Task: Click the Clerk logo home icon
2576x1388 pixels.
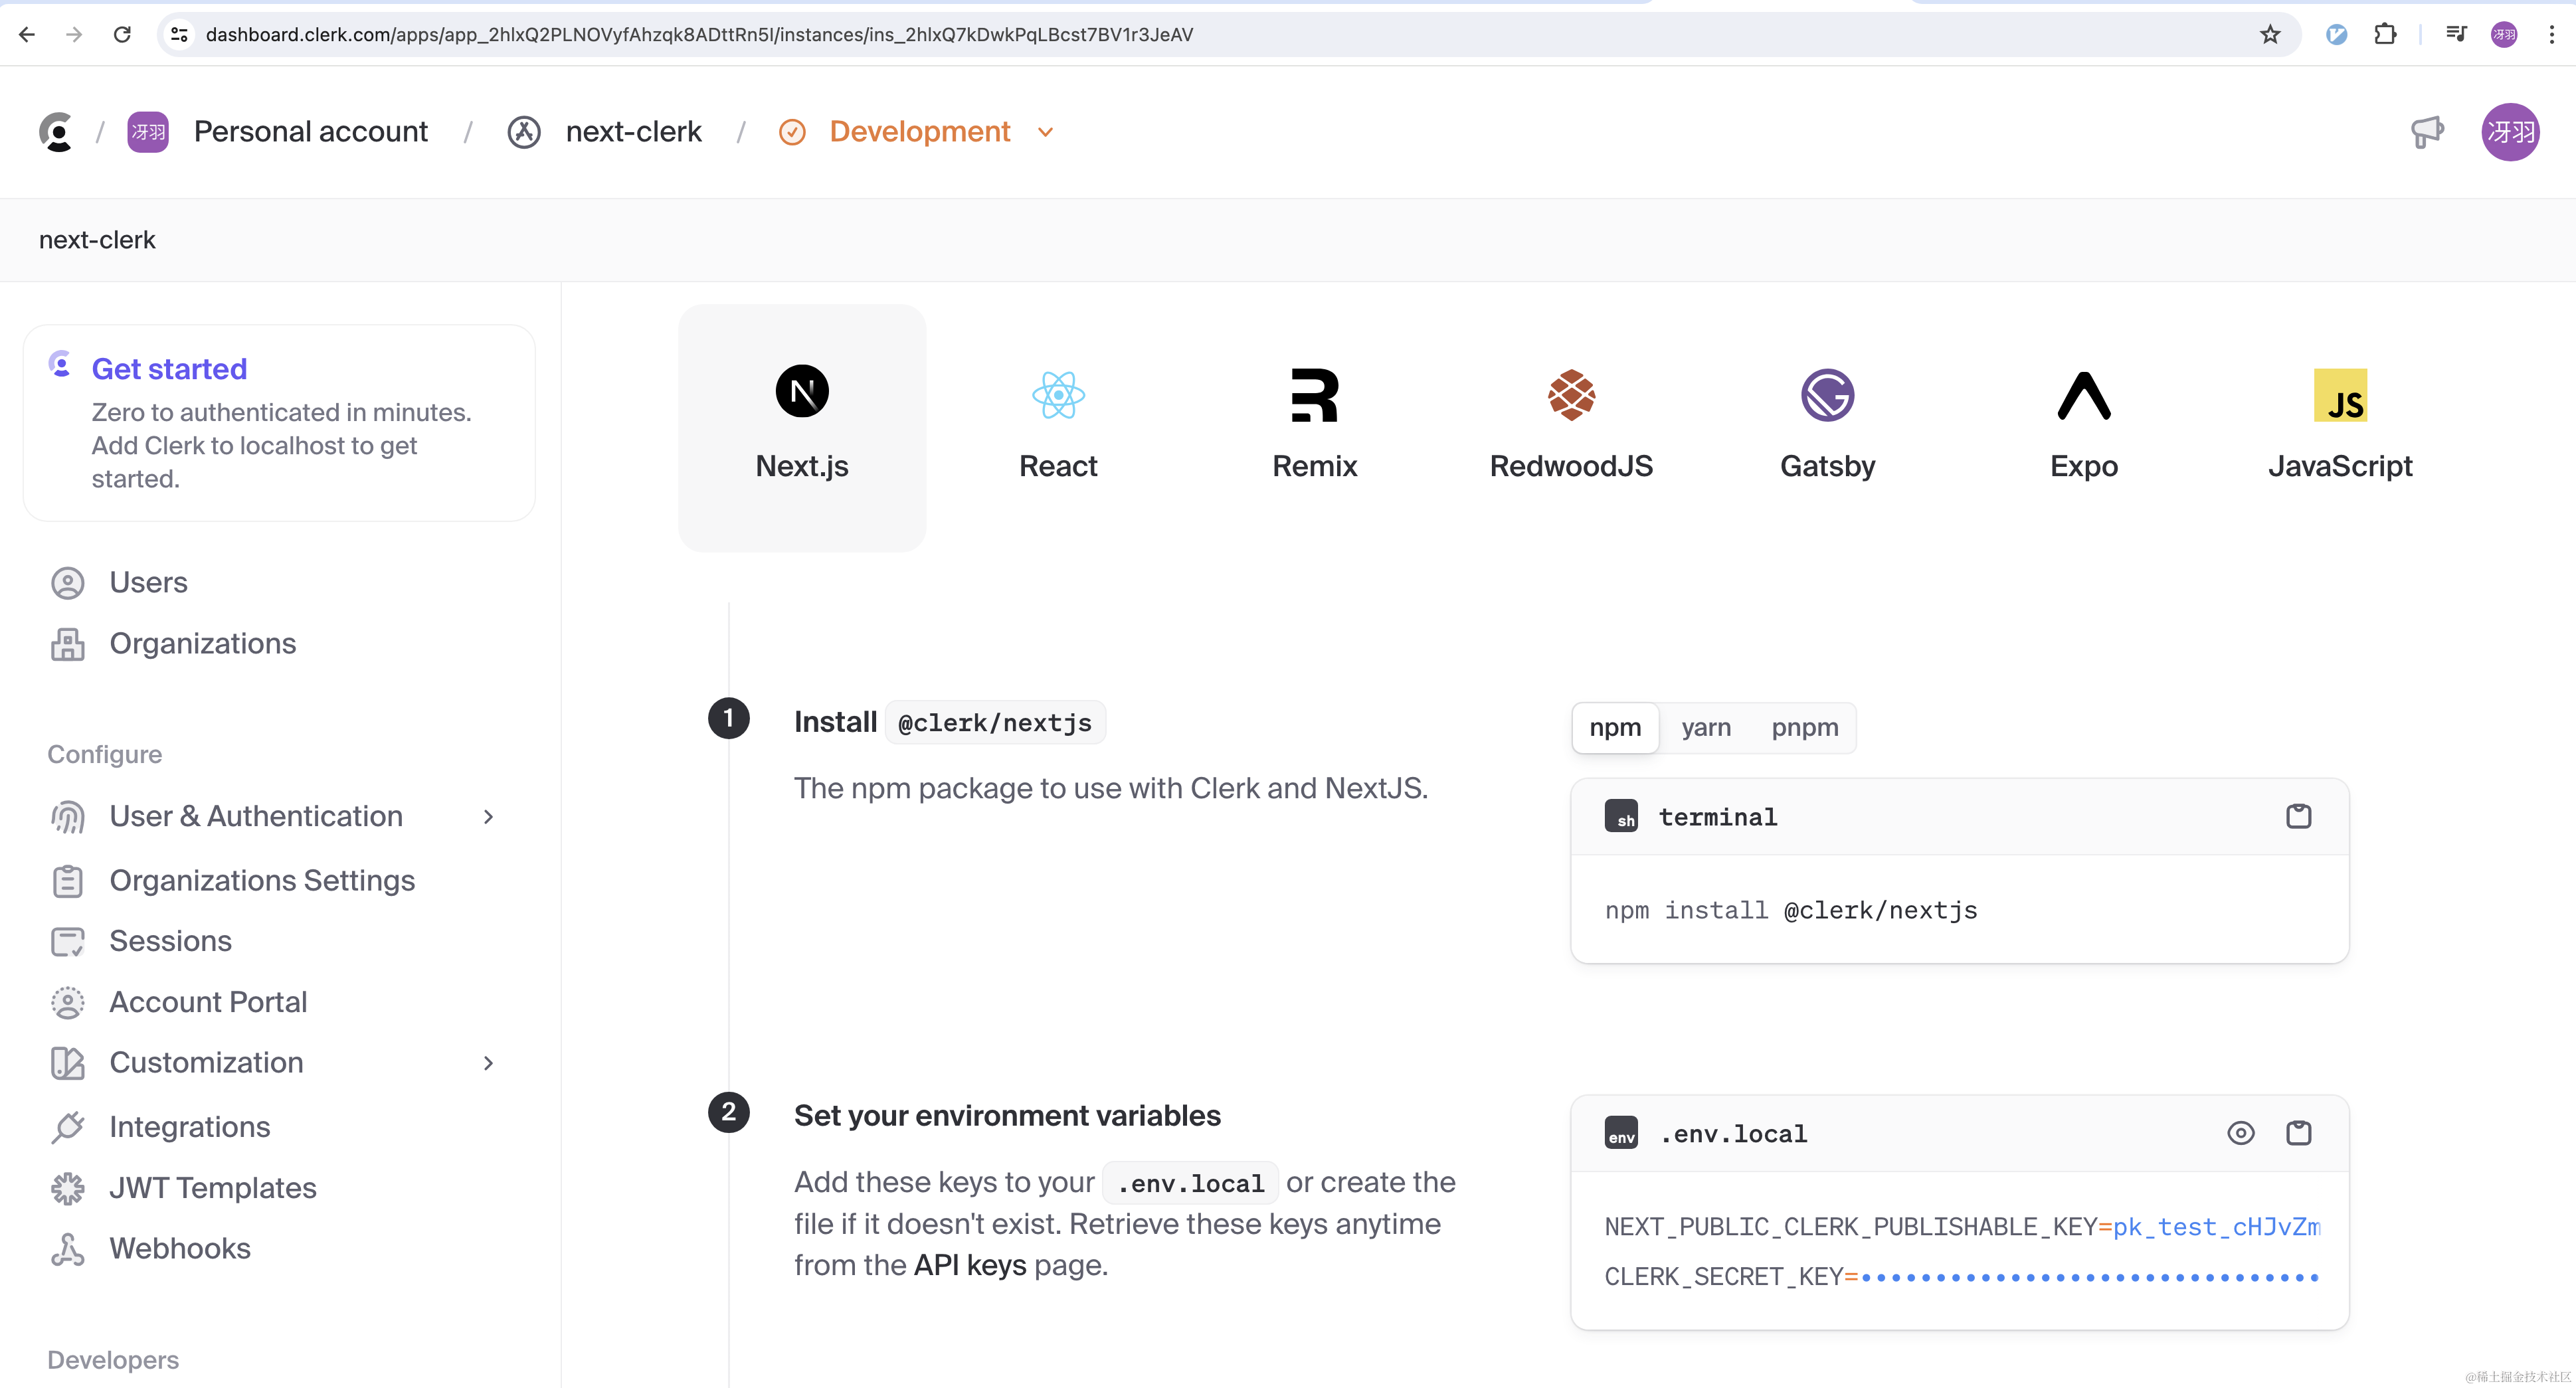Action: [57, 131]
